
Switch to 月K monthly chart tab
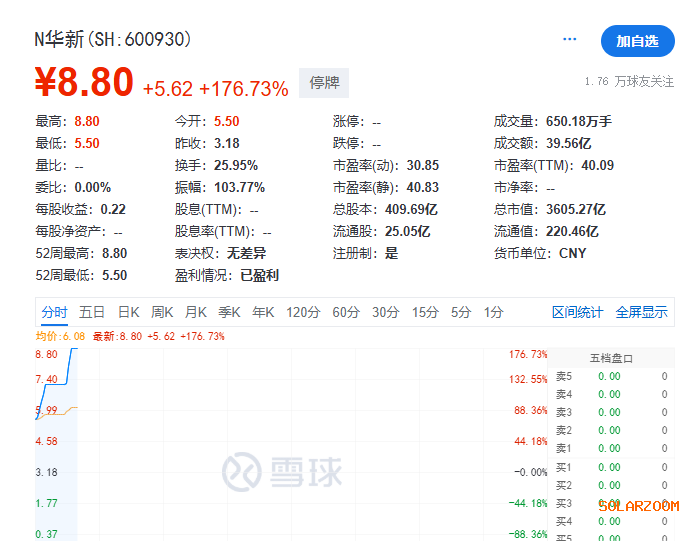click(x=195, y=312)
